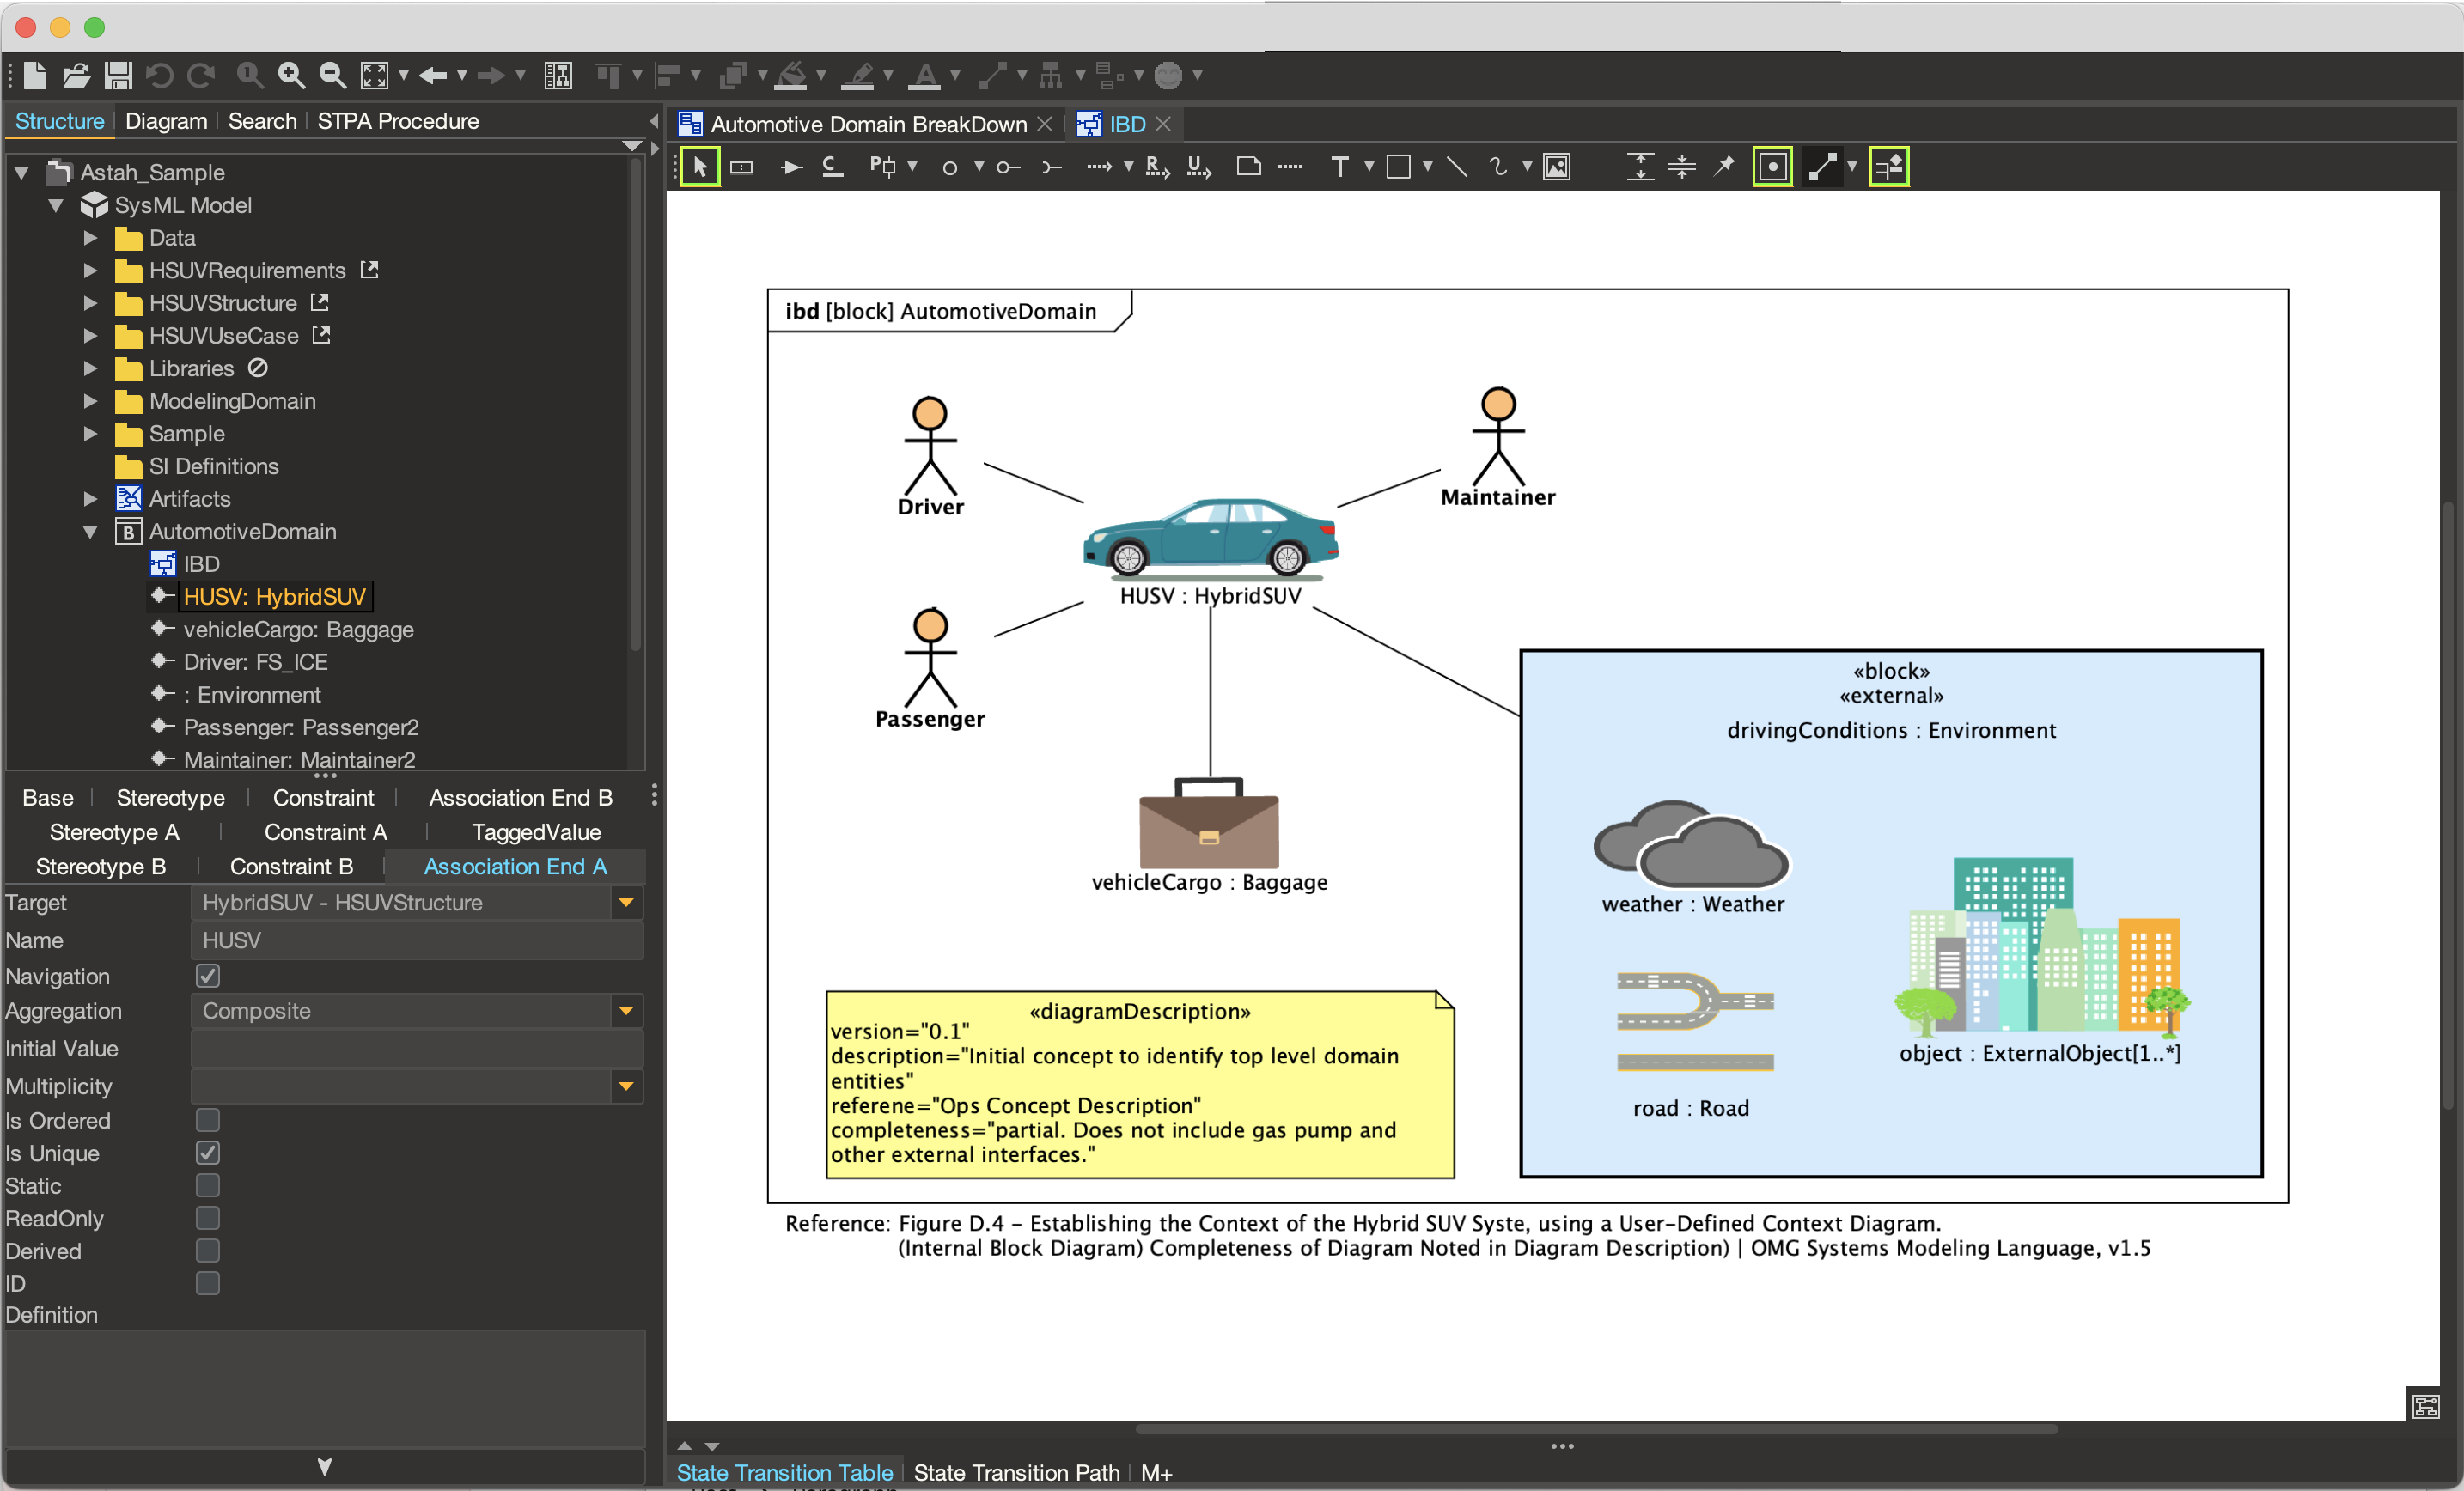Click the Zoom In magnifier icon
Image resolution: width=2464 pixels, height=1491 pixels.
tap(291, 75)
